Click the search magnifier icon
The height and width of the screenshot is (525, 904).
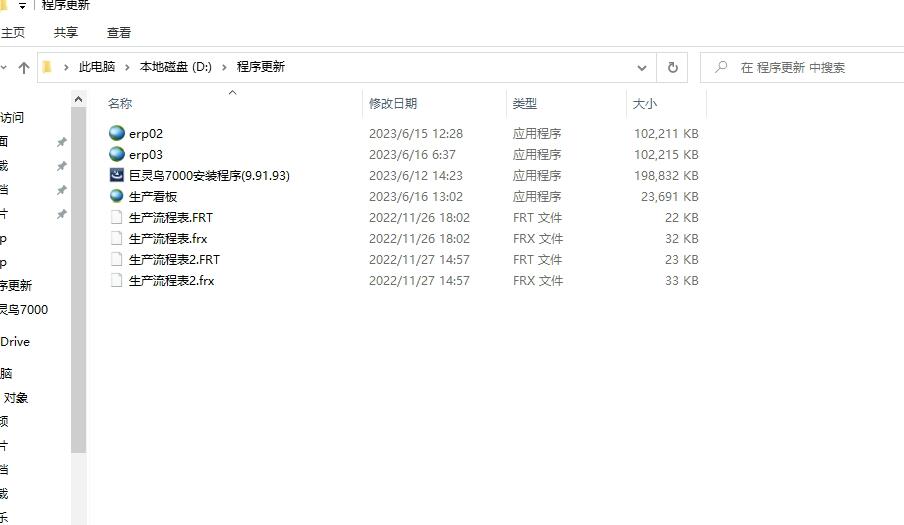[720, 67]
